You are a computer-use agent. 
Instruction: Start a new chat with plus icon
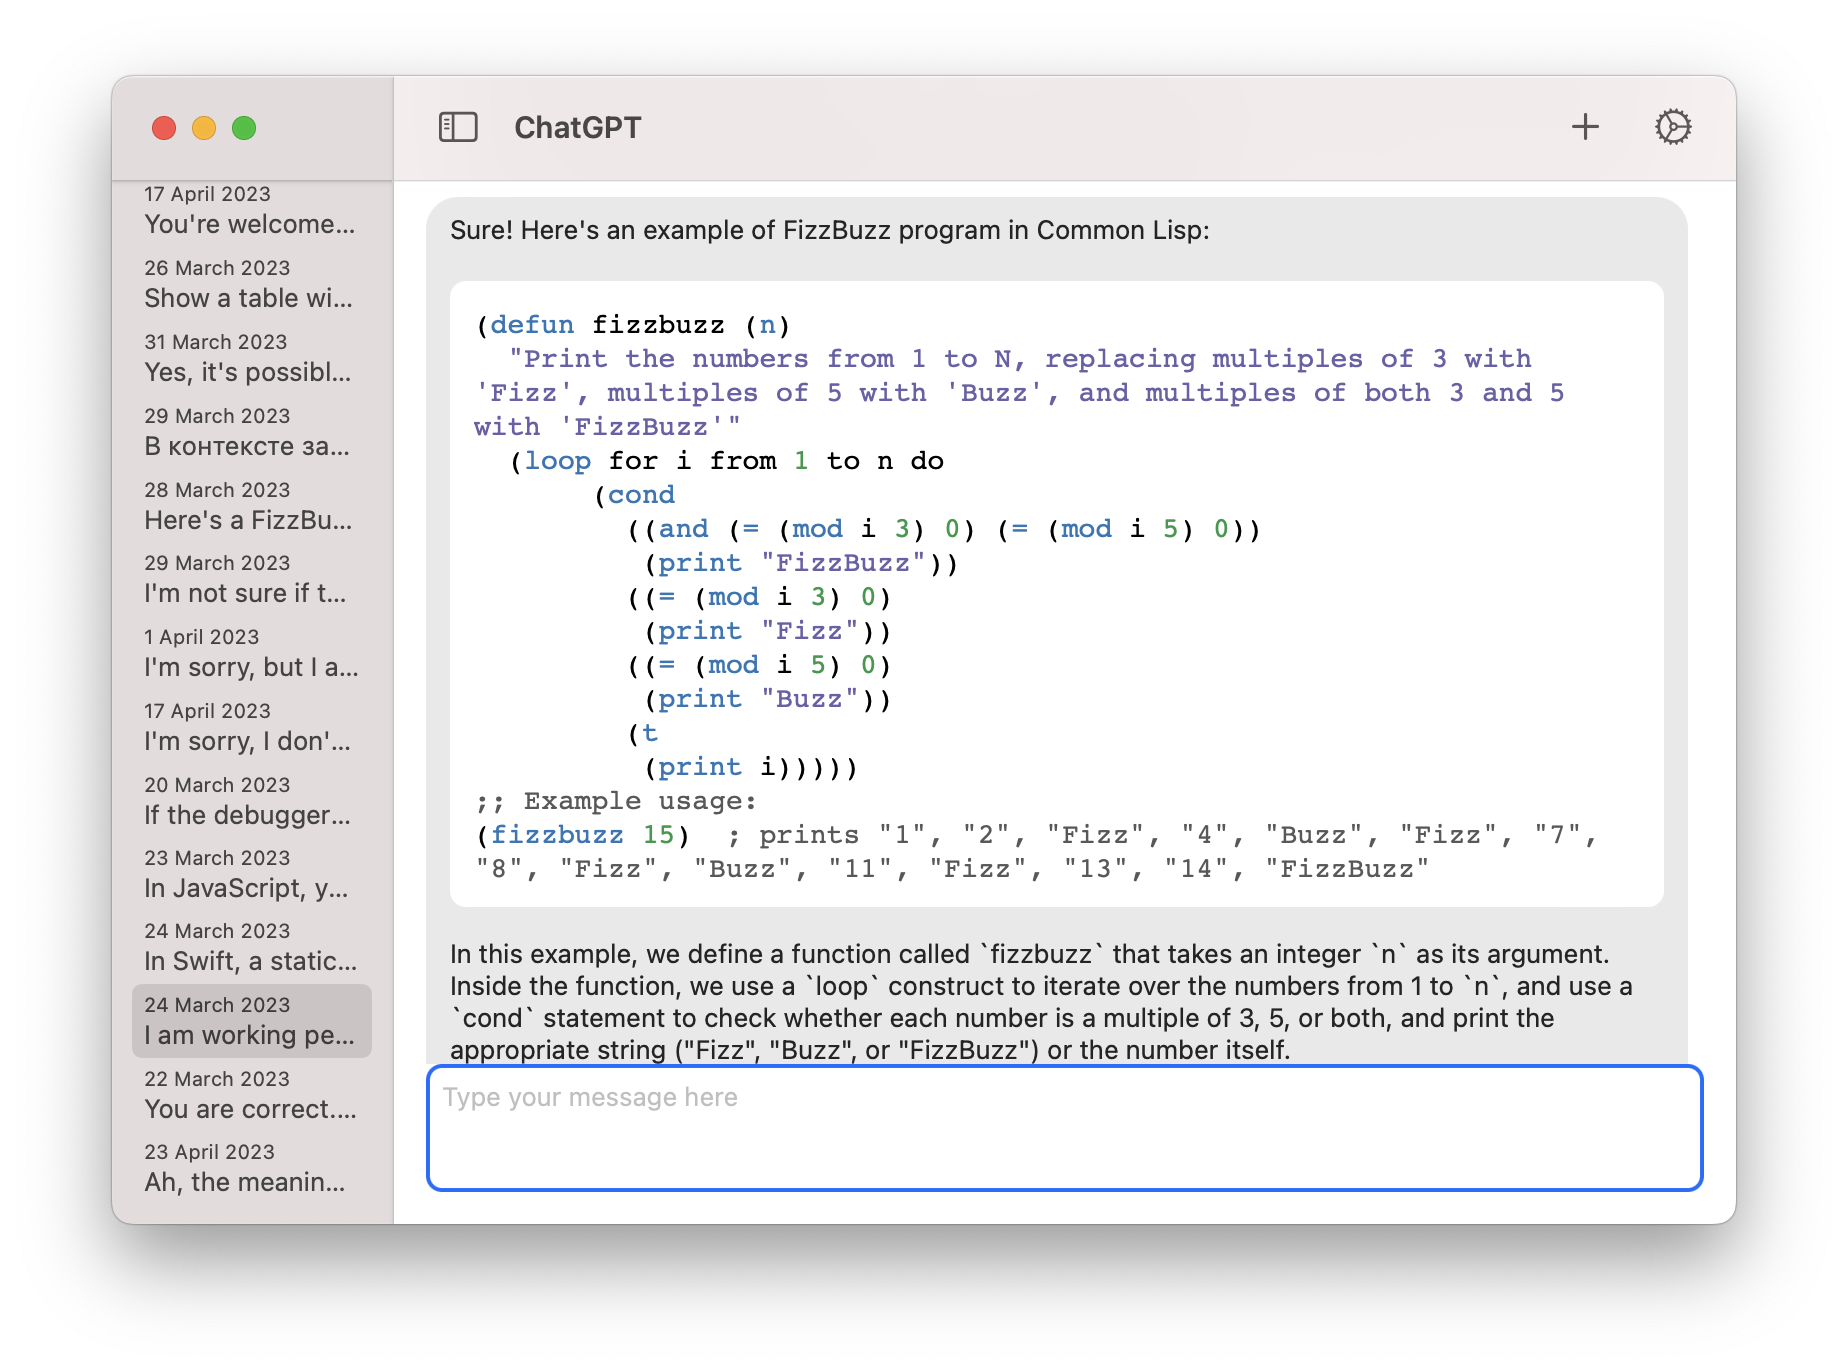[x=1585, y=127]
